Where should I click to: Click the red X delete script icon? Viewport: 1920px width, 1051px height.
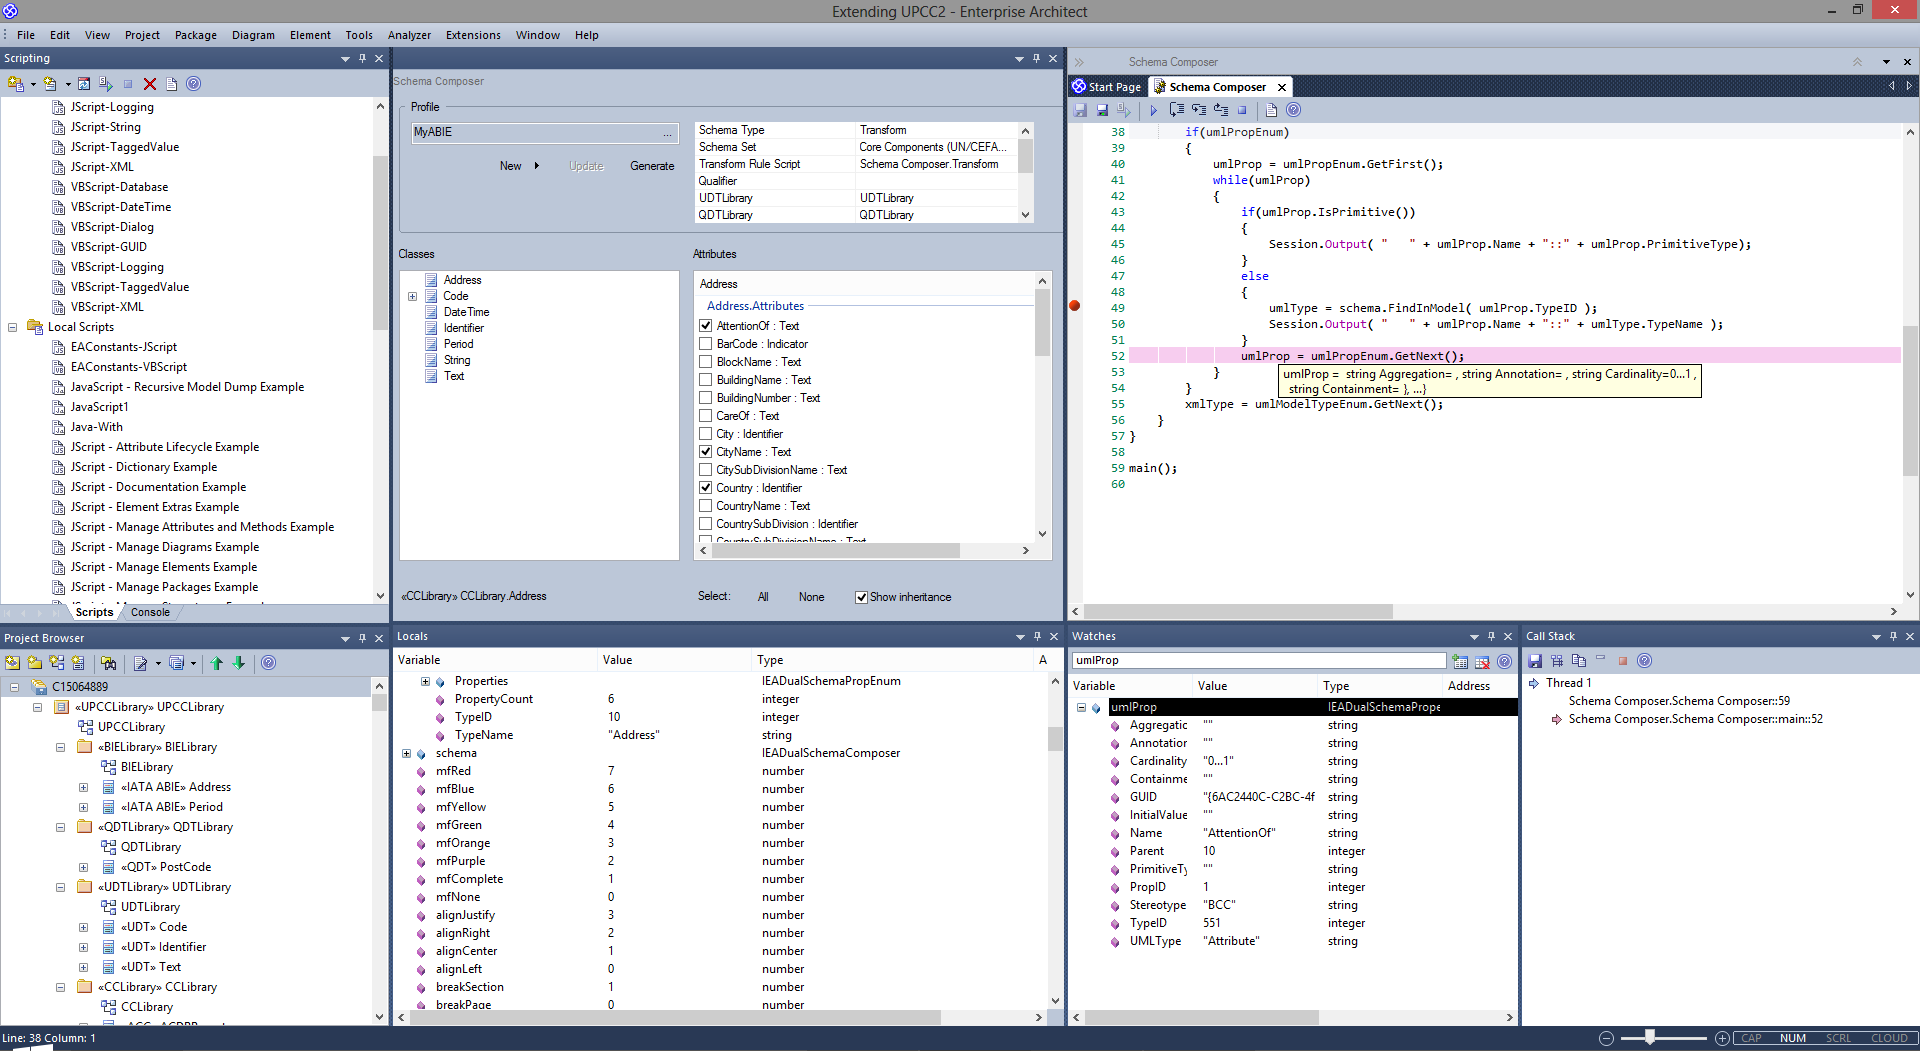(x=150, y=84)
